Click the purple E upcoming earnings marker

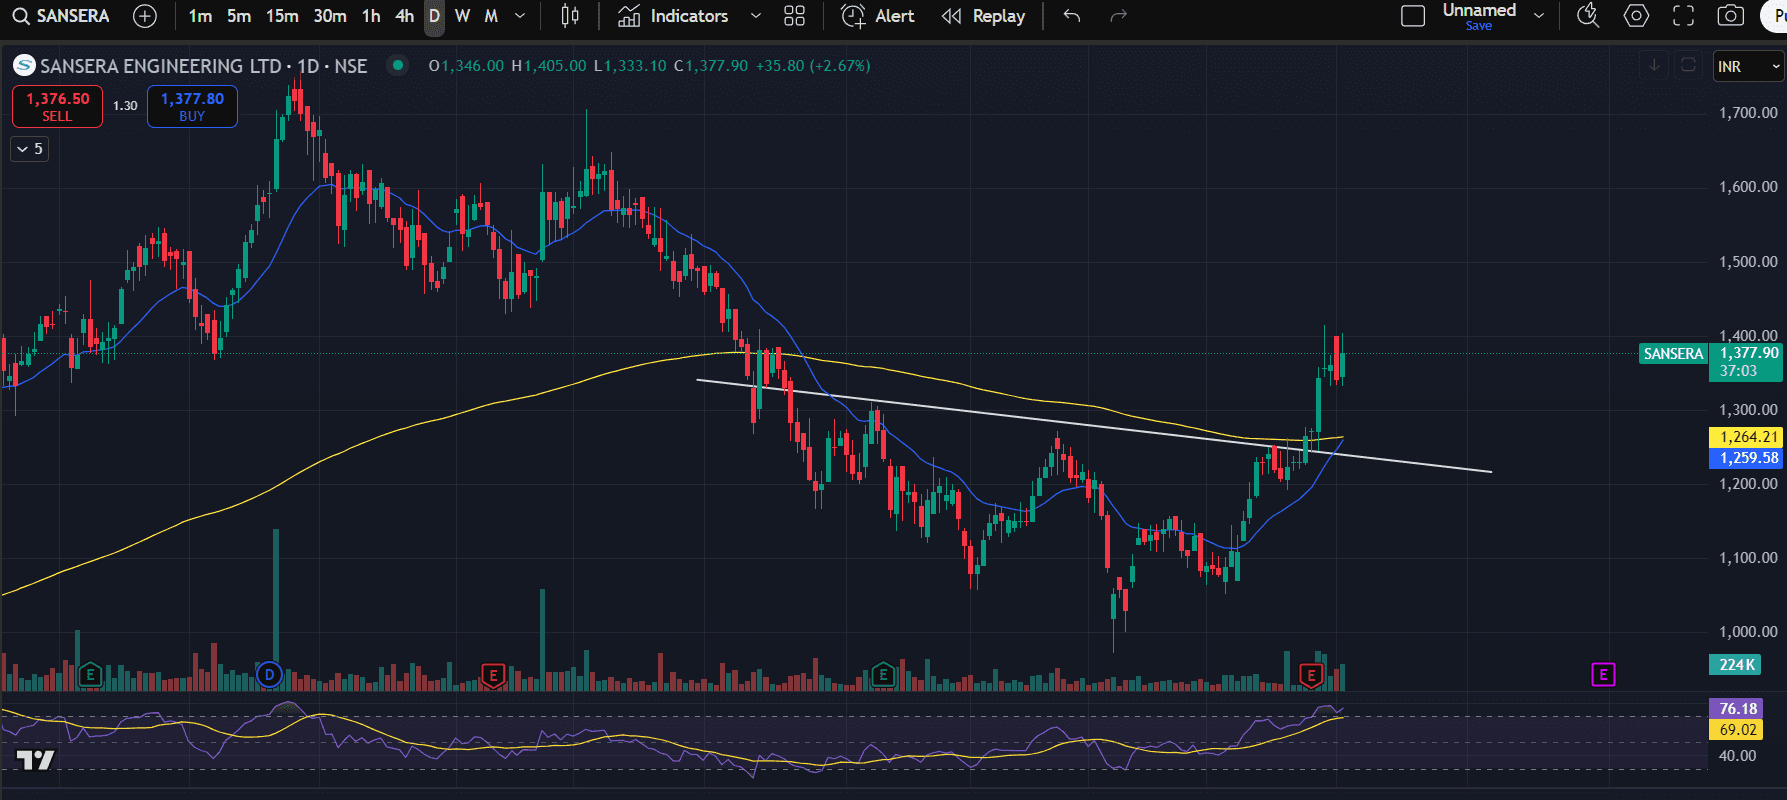pyautogui.click(x=1603, y=675)
